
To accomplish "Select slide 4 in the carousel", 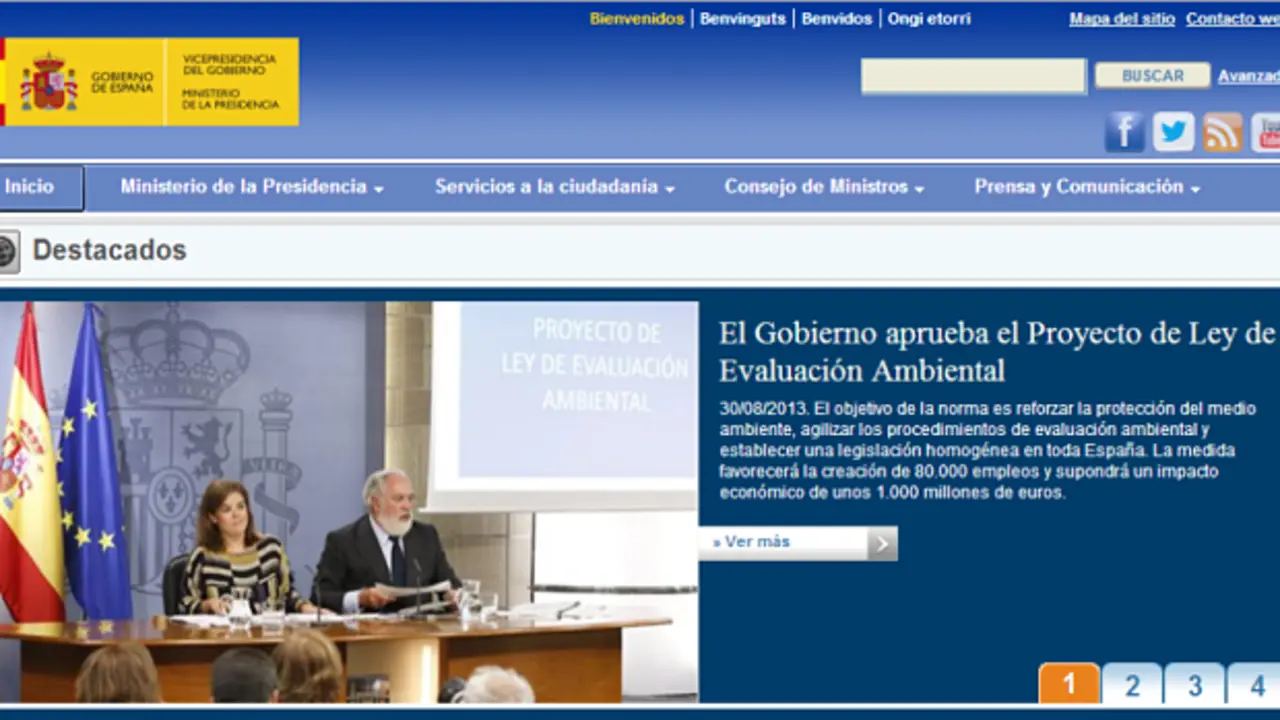I will 1254,684.
